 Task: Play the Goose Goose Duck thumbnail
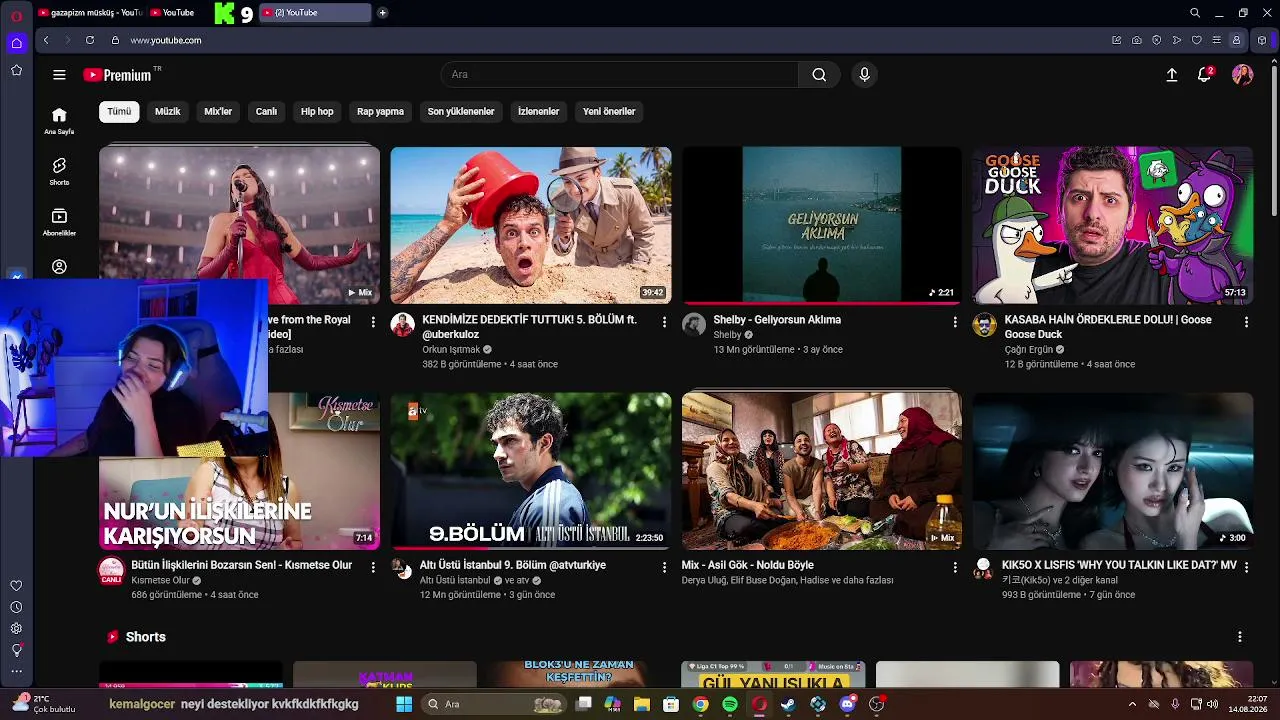tap(1112, 225)
